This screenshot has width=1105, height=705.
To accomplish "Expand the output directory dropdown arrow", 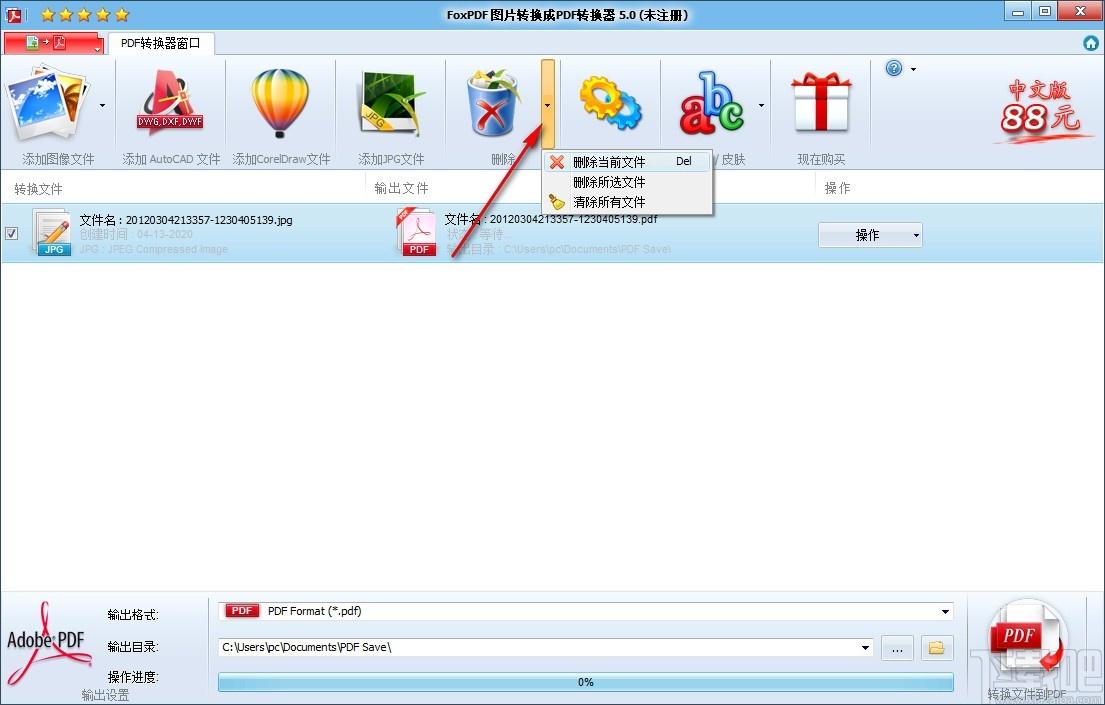I will click(865, 647).
